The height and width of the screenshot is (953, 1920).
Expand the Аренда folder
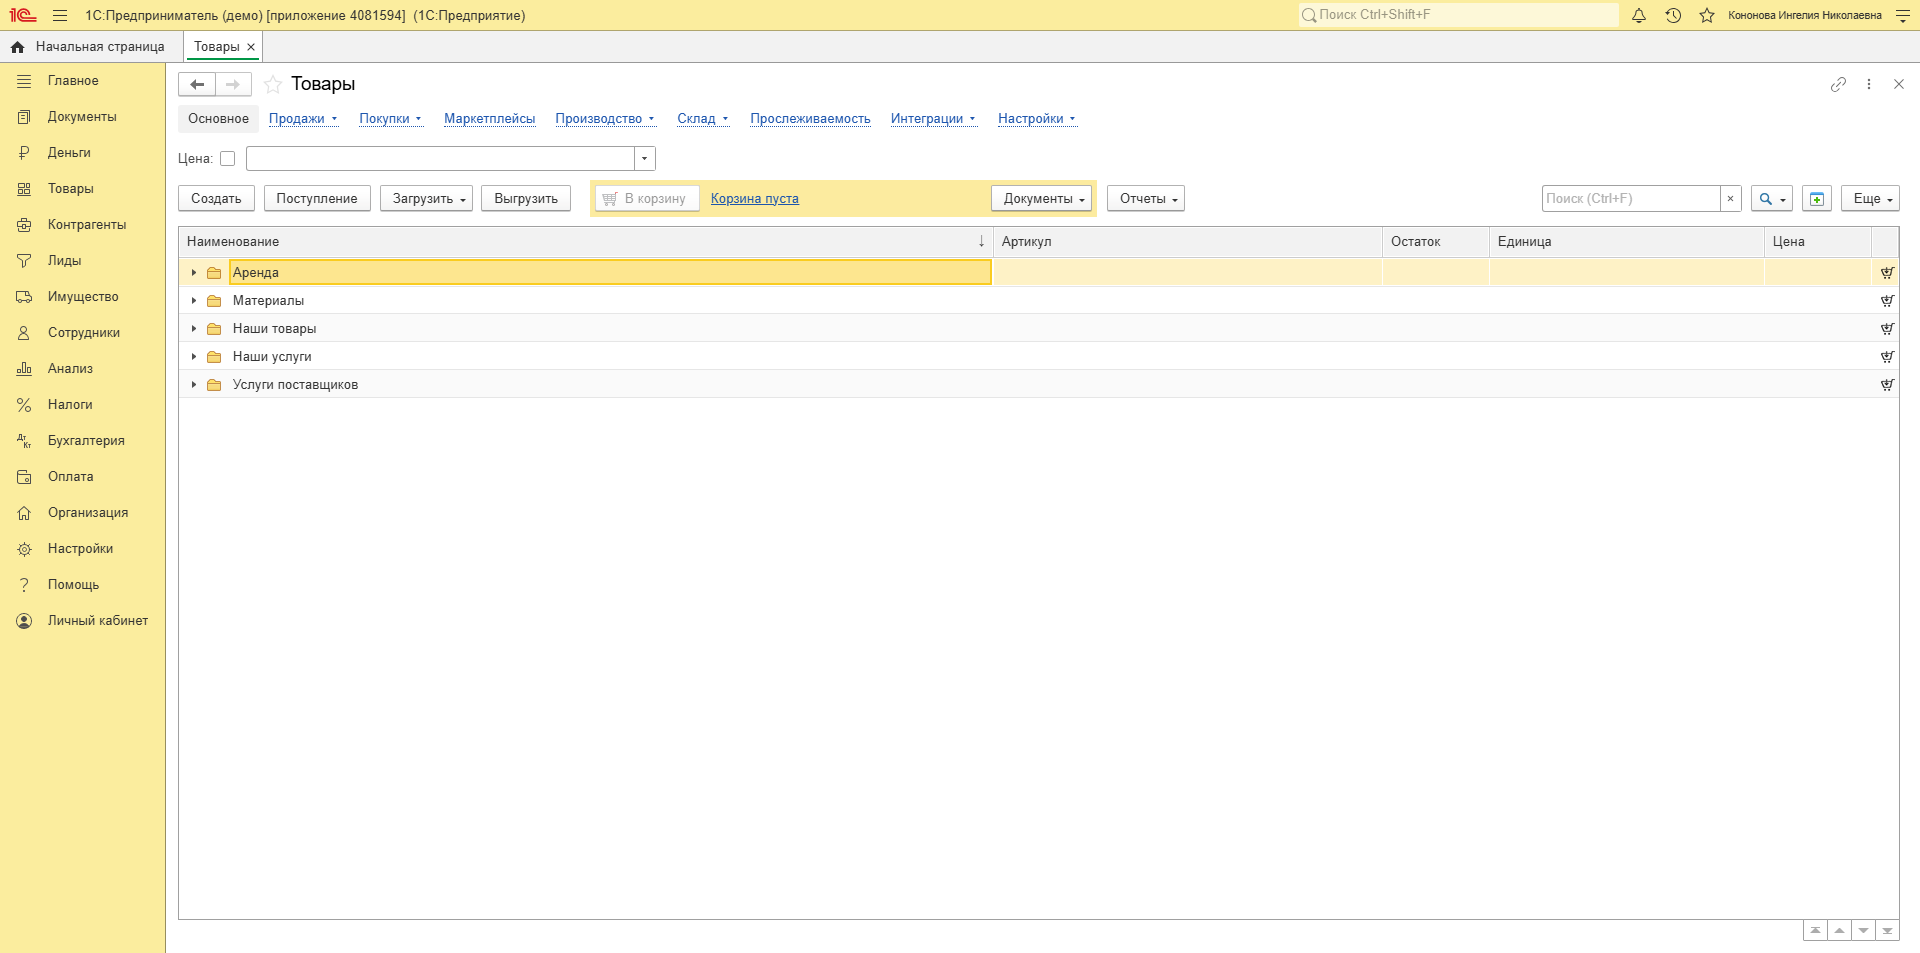coord(194,272)
